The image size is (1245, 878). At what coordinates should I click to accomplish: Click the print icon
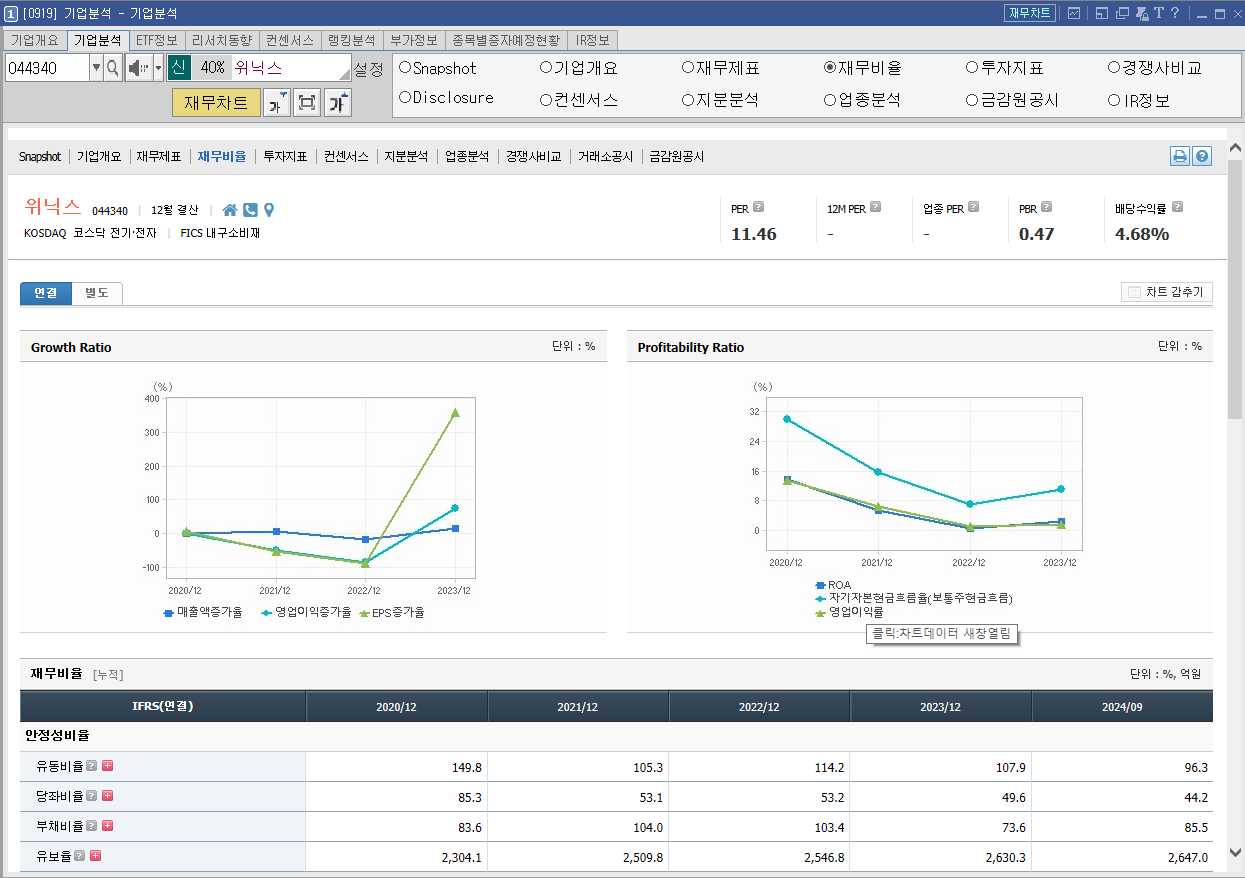pos(1180,156)
